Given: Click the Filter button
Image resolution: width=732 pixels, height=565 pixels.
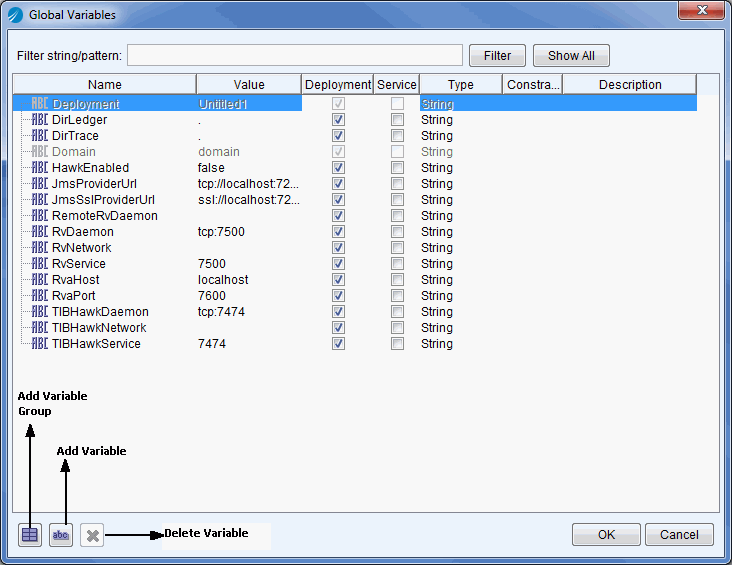Looking at the screenshot, I should [x=497, y=56].
